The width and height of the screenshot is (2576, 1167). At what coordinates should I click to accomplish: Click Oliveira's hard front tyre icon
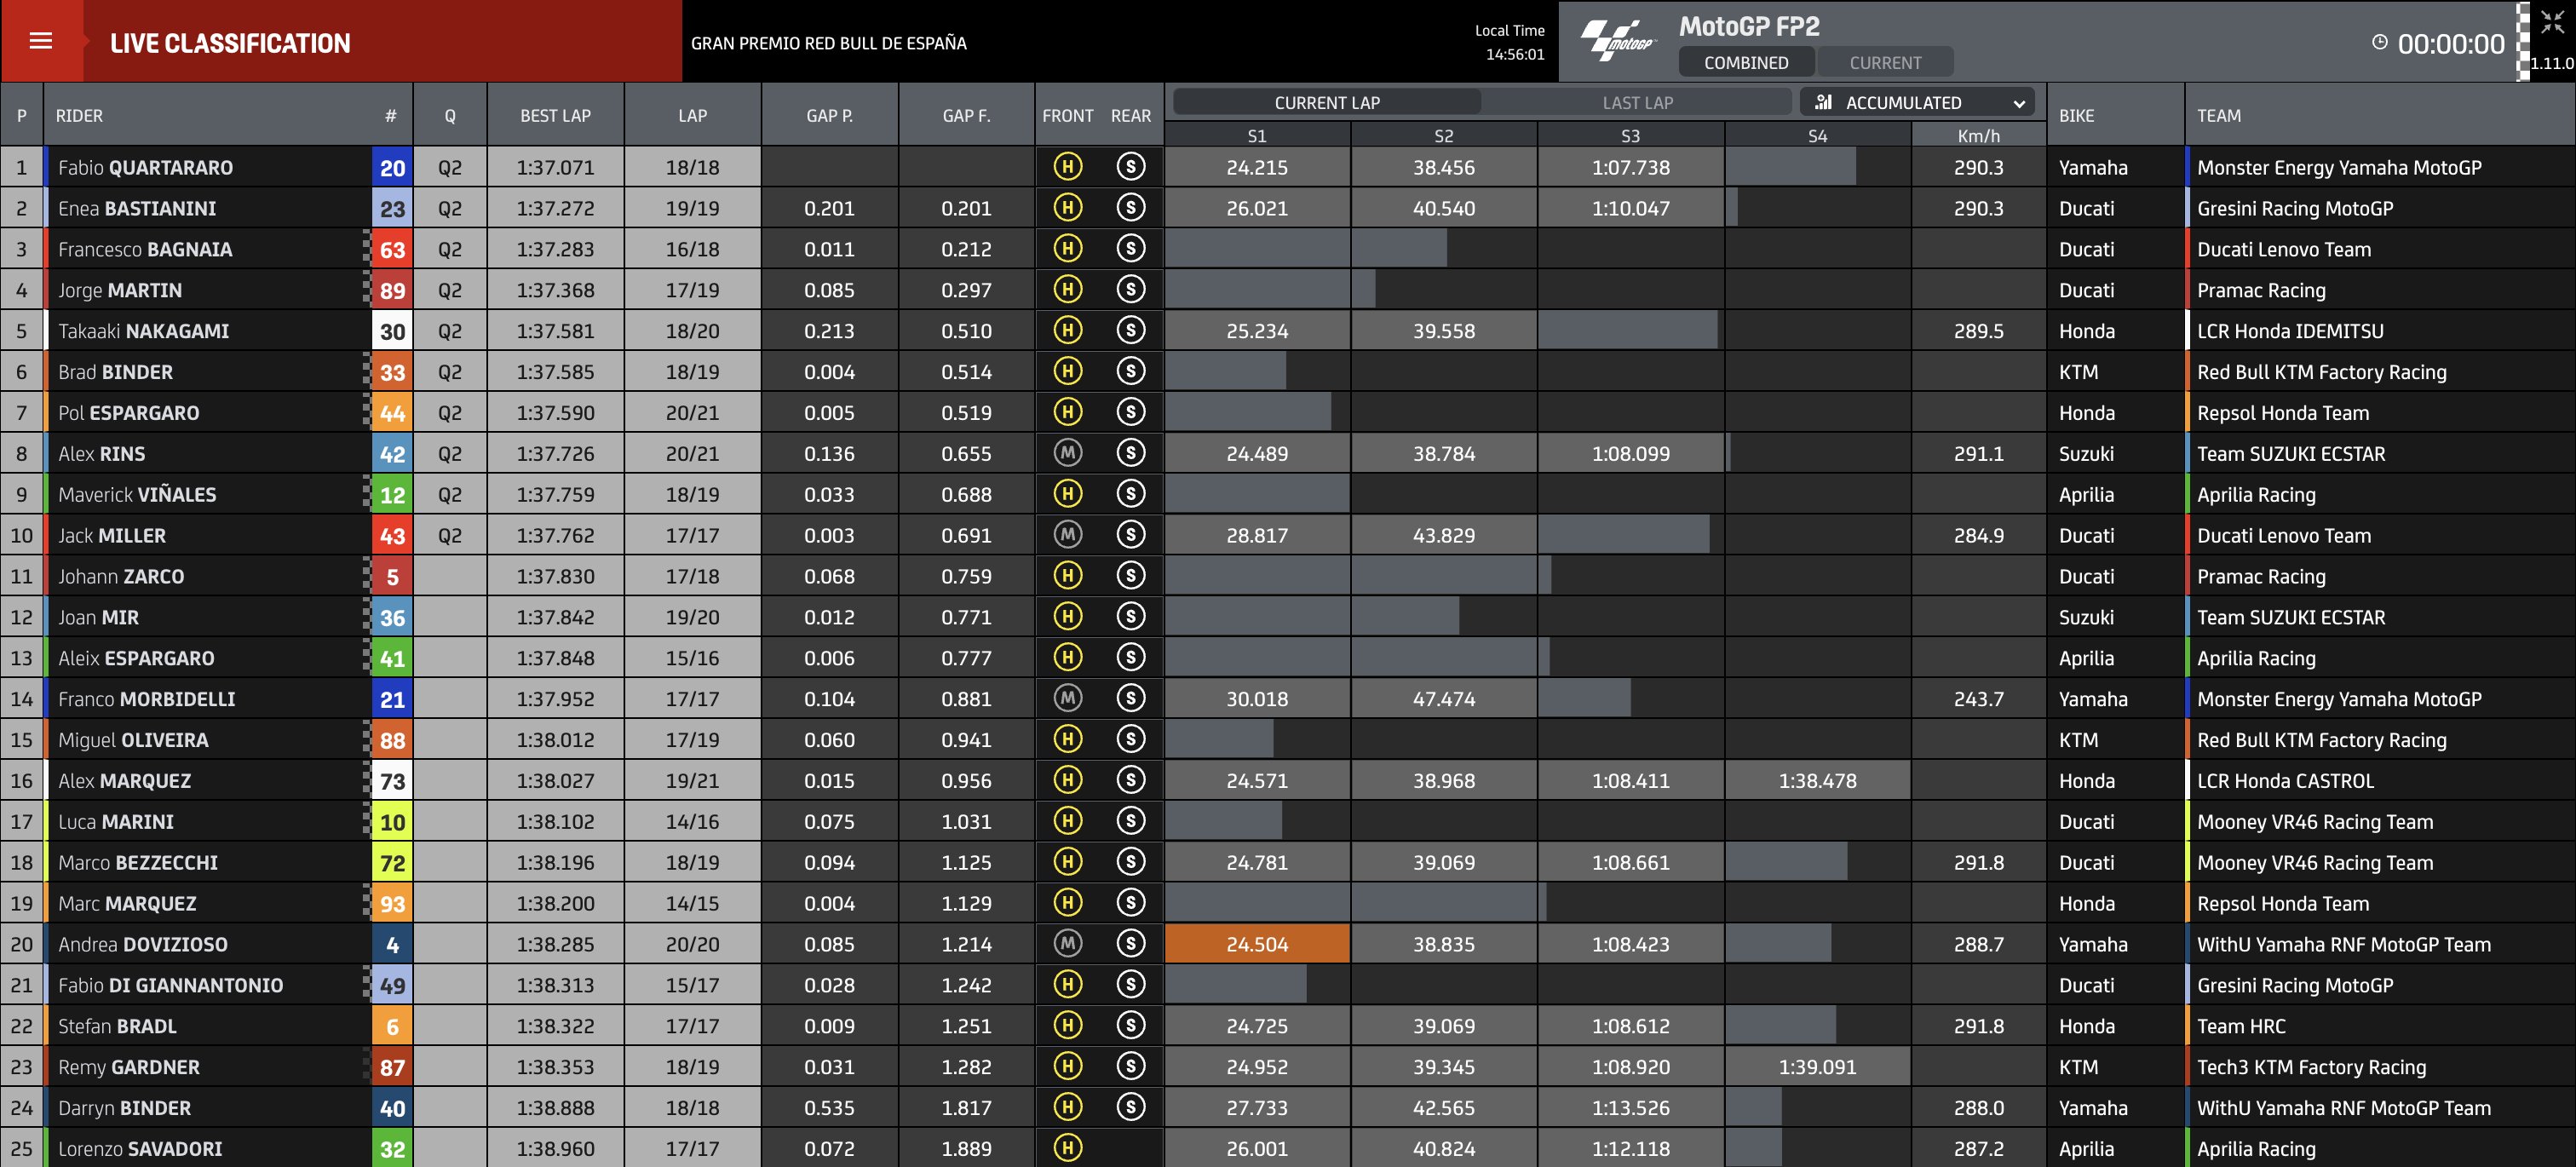(1068, 739)
